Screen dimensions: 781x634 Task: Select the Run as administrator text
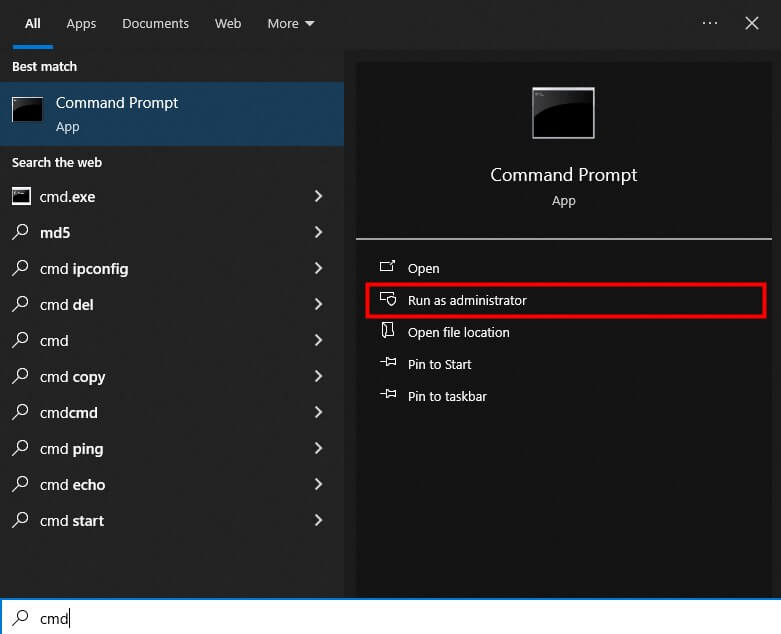point(467,300)
